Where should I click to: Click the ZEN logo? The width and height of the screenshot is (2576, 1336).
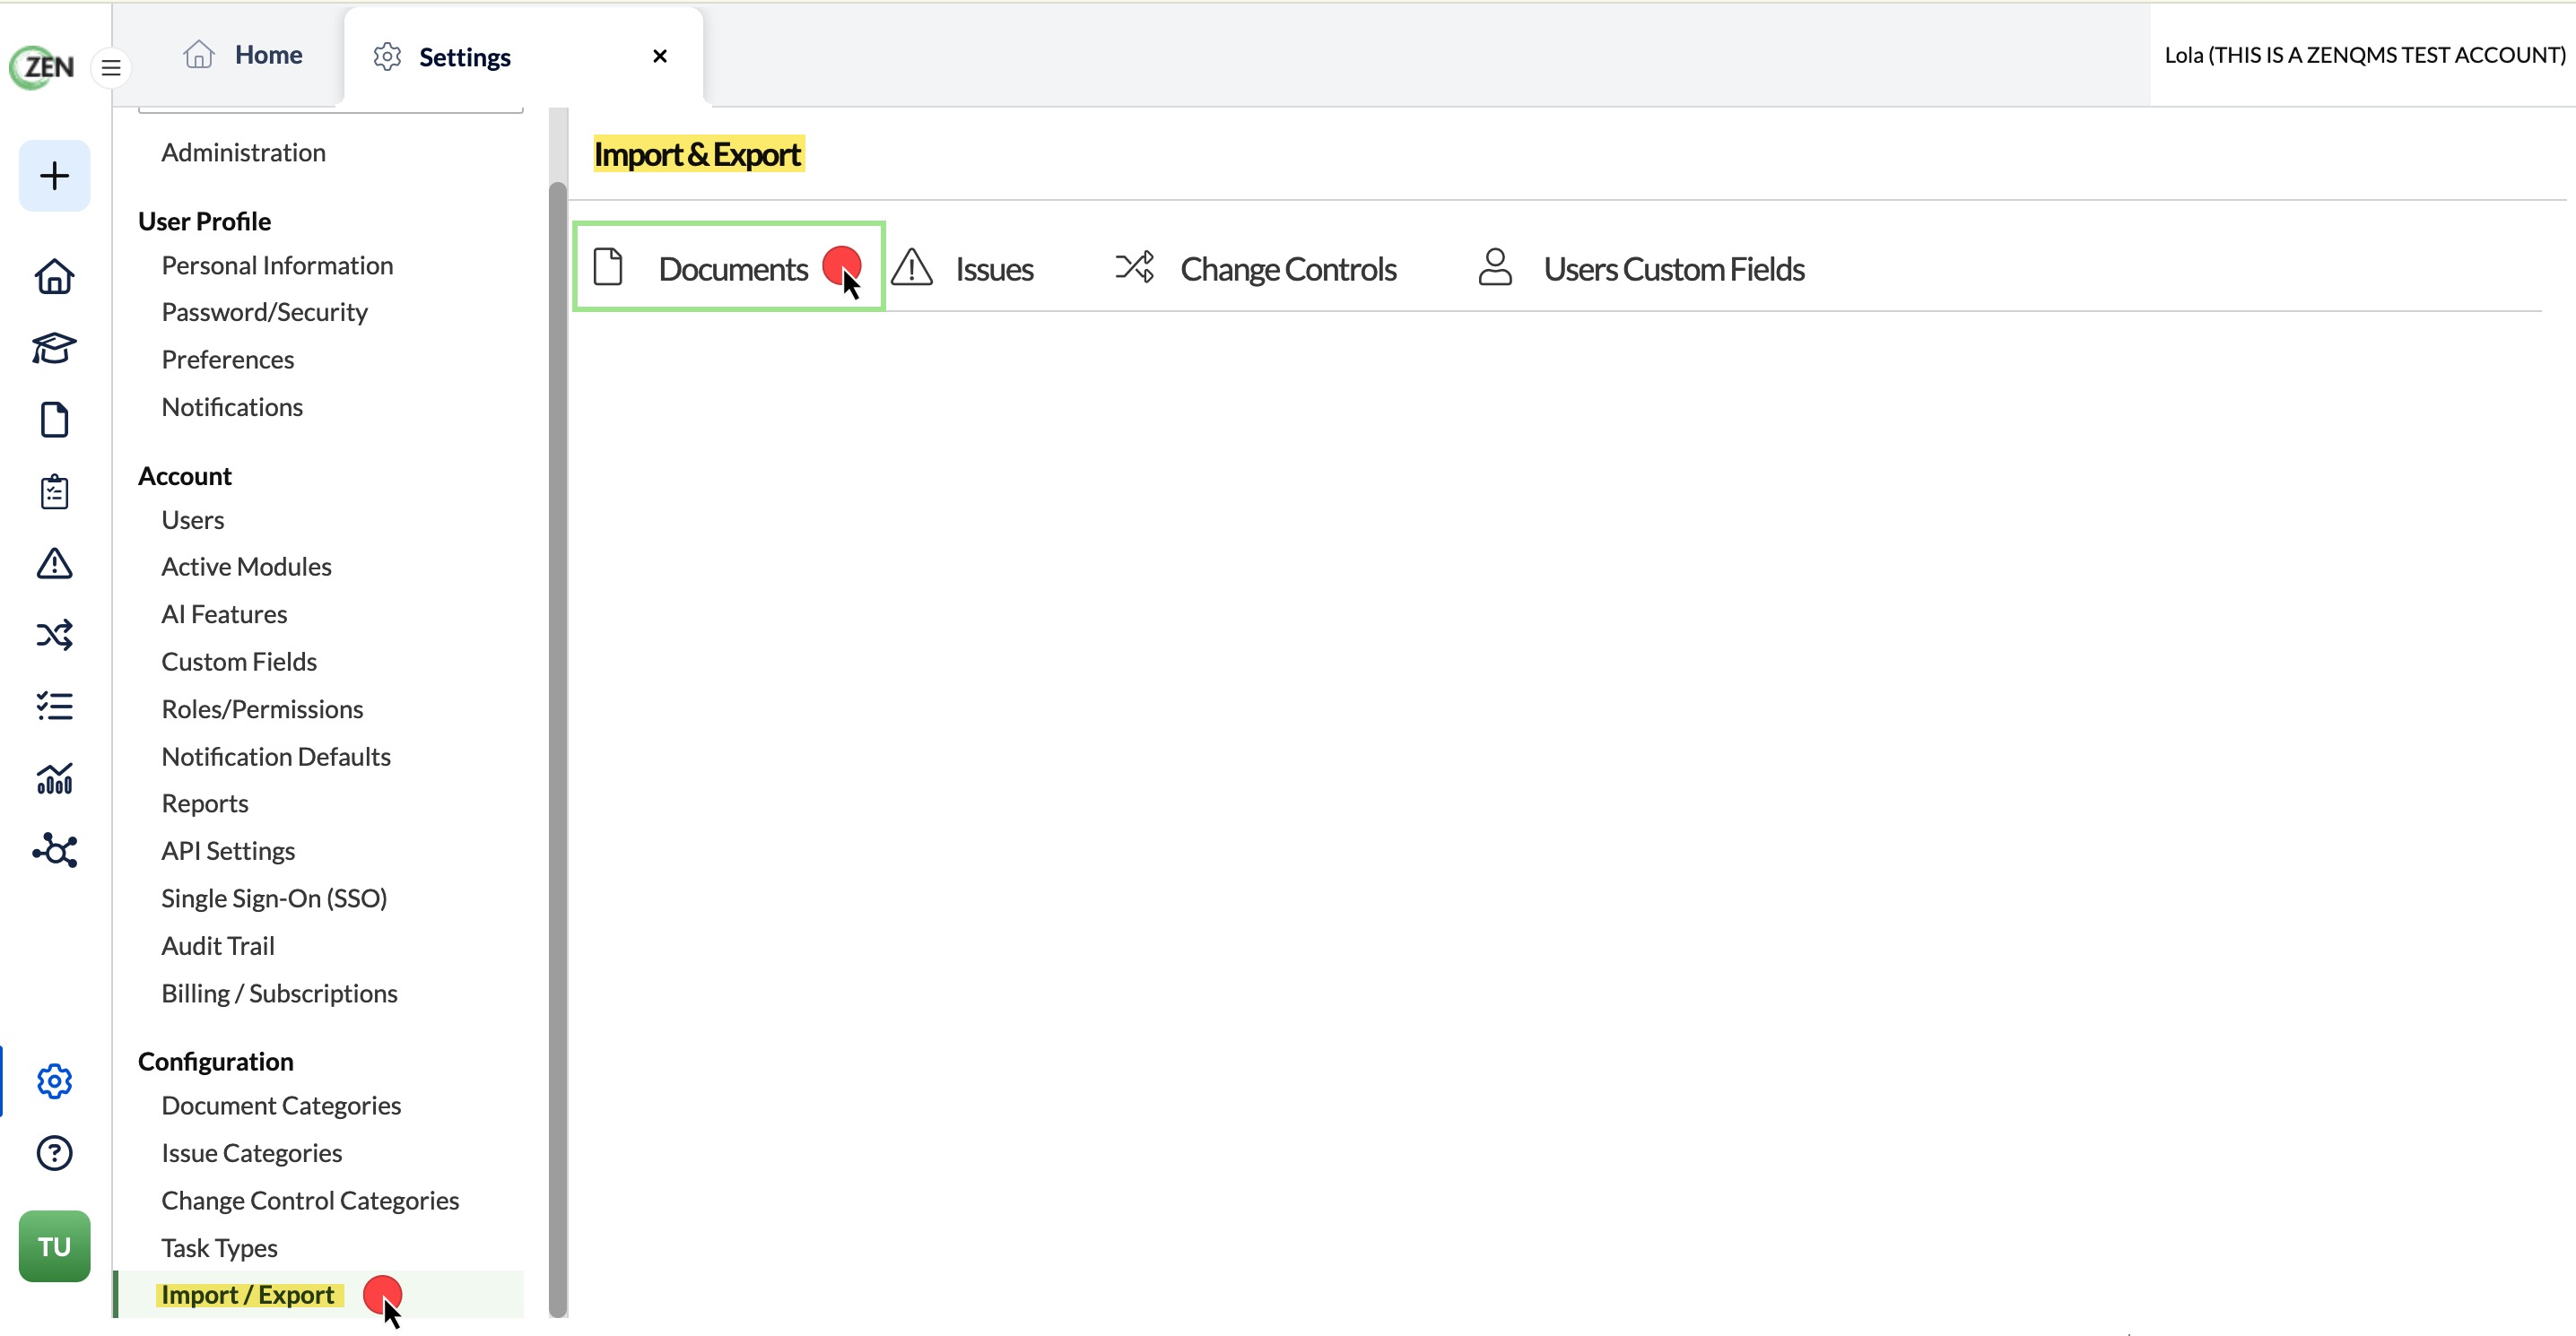[42, 67]
